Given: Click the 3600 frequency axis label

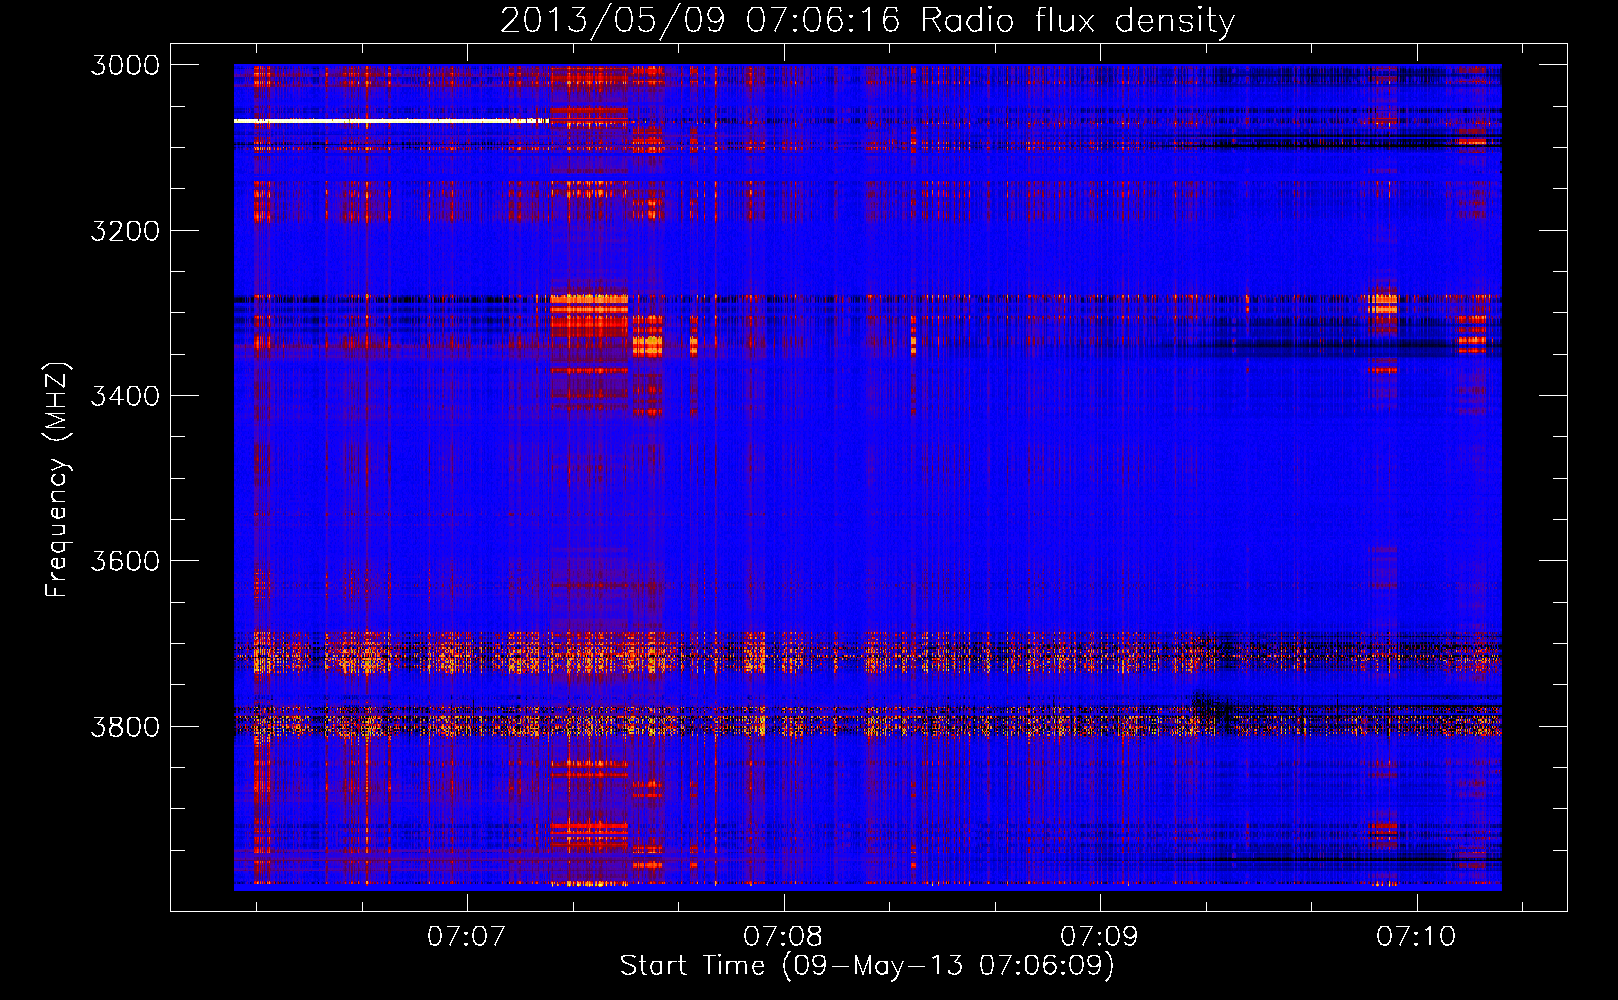Looking at the screenshot, I should tap(125, 561).
